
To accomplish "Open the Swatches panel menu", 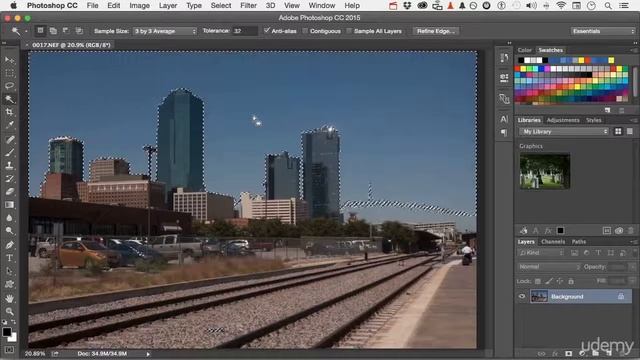I will click(633, 50).
